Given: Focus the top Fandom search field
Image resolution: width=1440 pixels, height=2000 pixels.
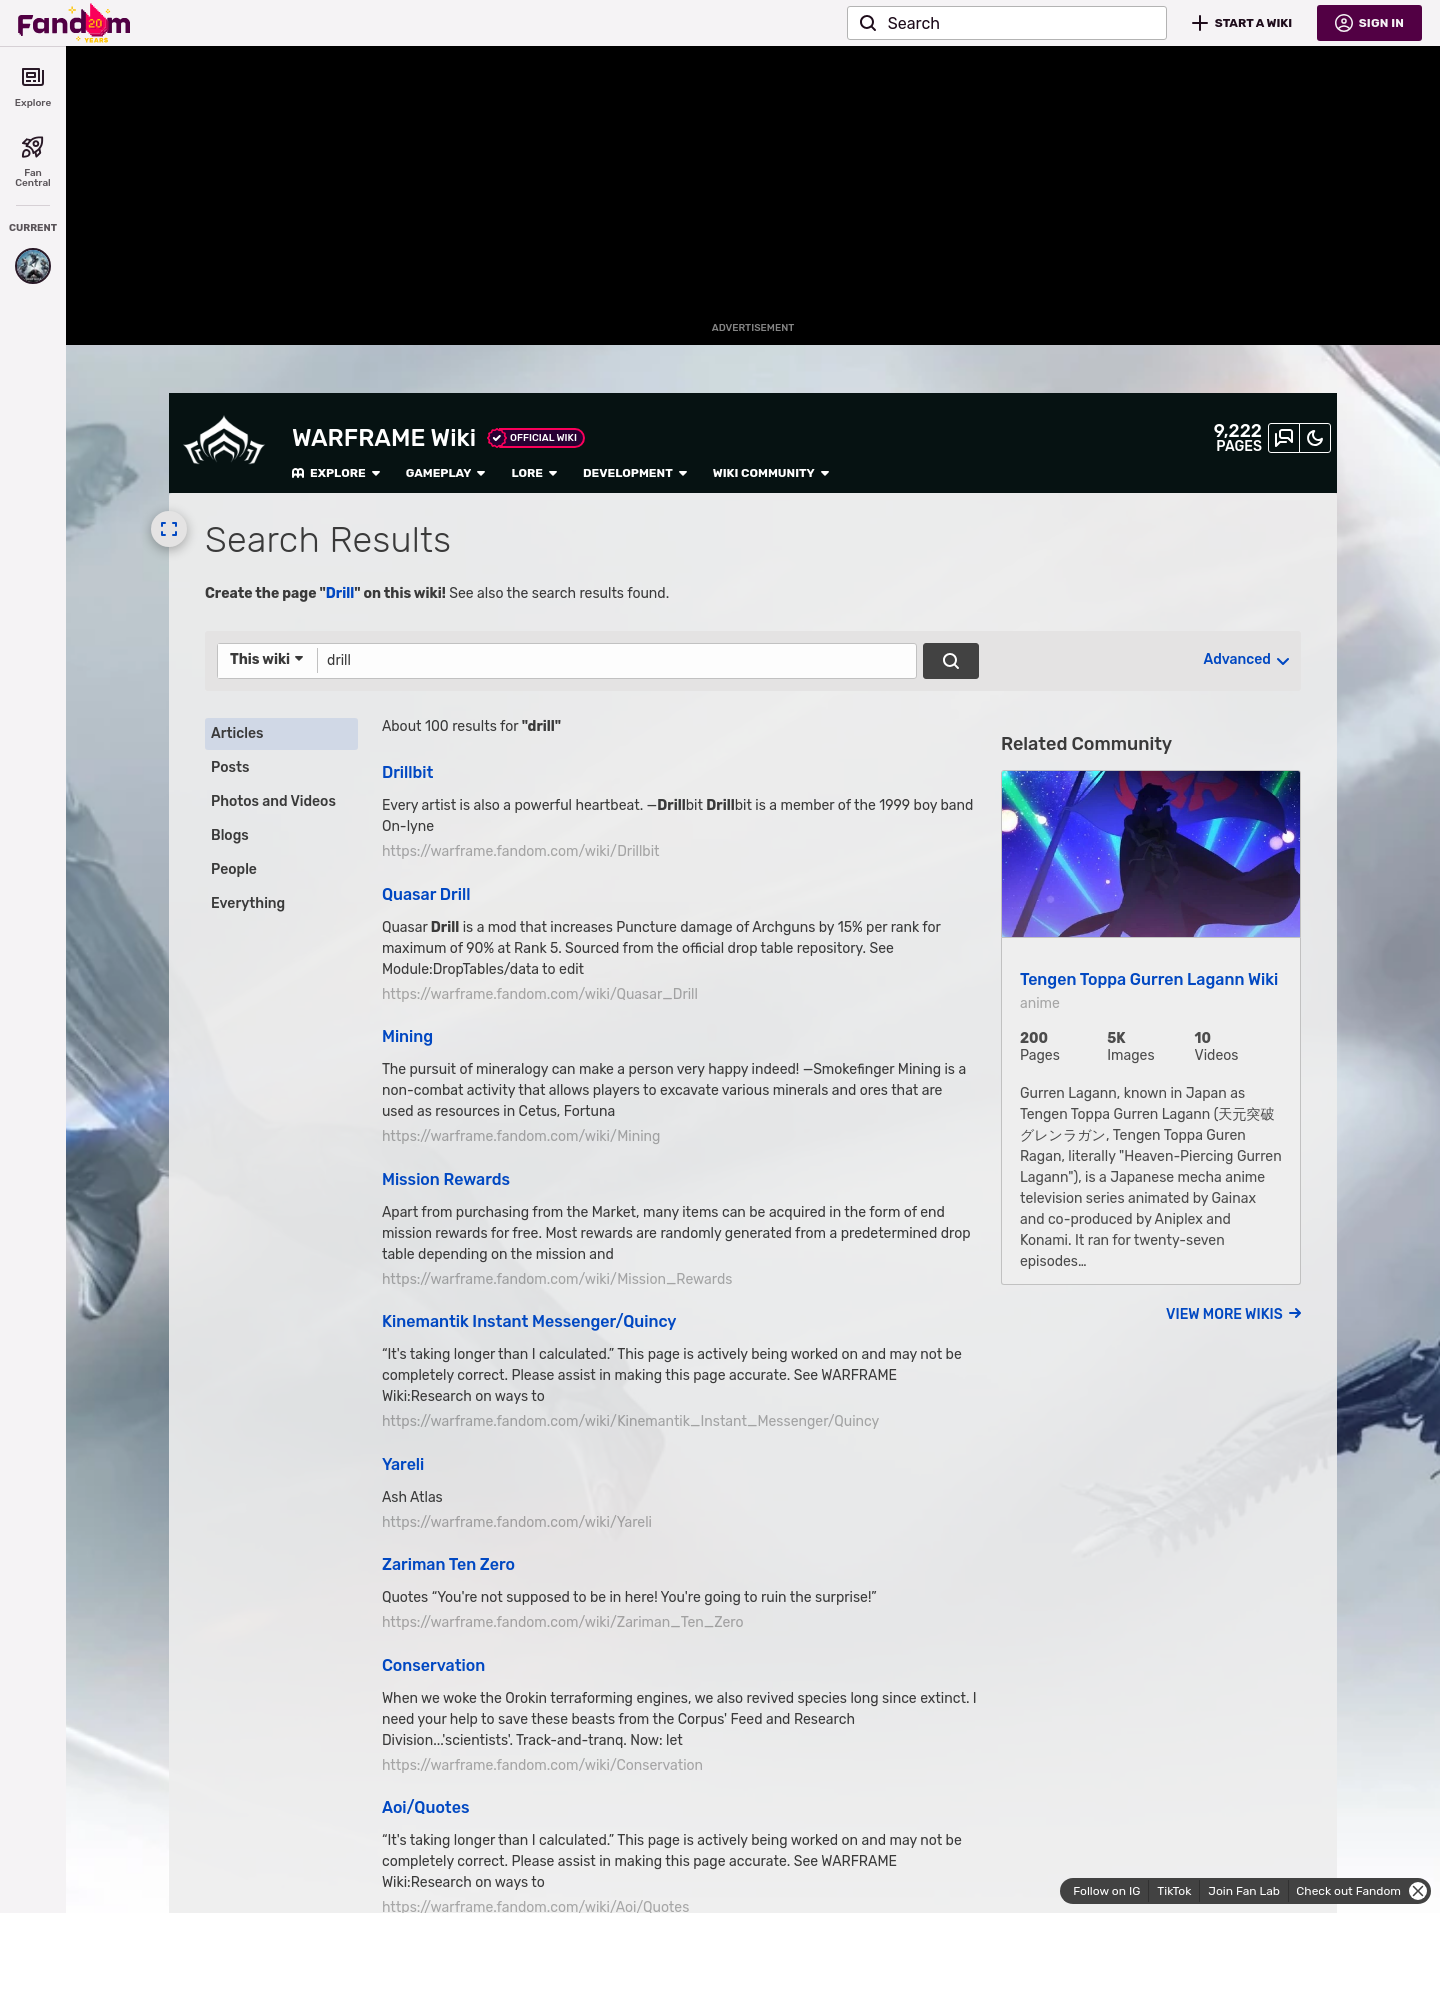Looking at the screenshot, I should 1007,23.
